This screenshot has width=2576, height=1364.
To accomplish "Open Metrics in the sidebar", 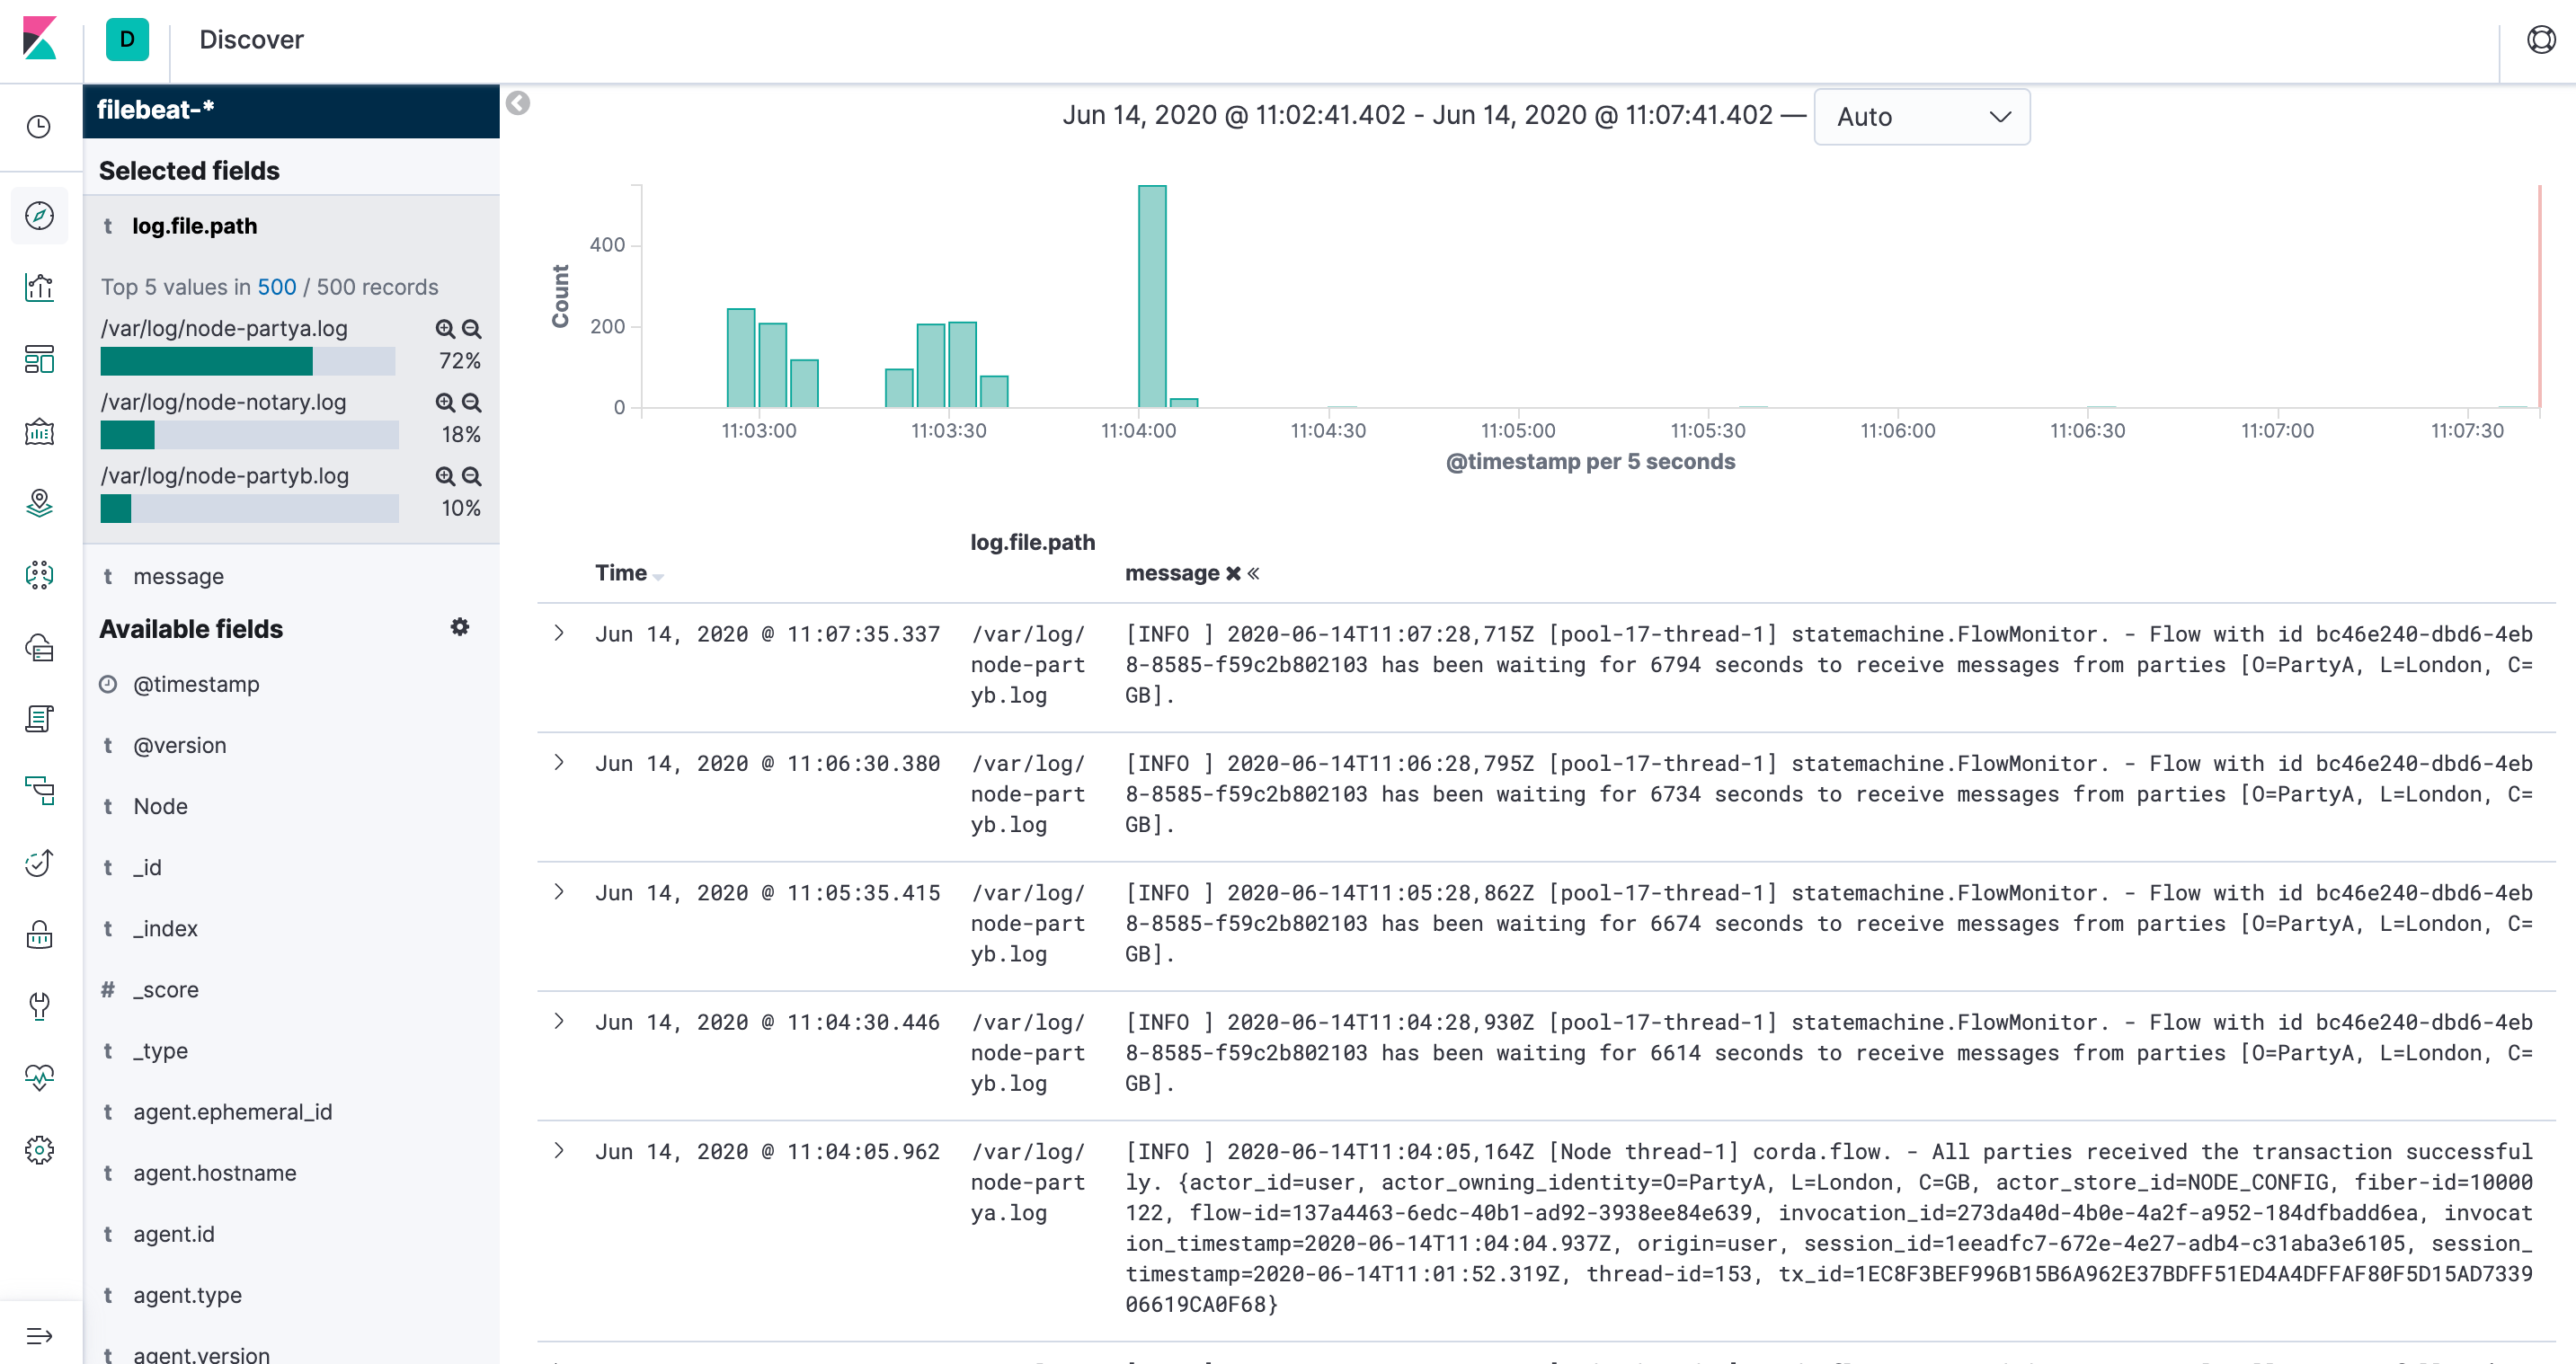I will 39,647.
